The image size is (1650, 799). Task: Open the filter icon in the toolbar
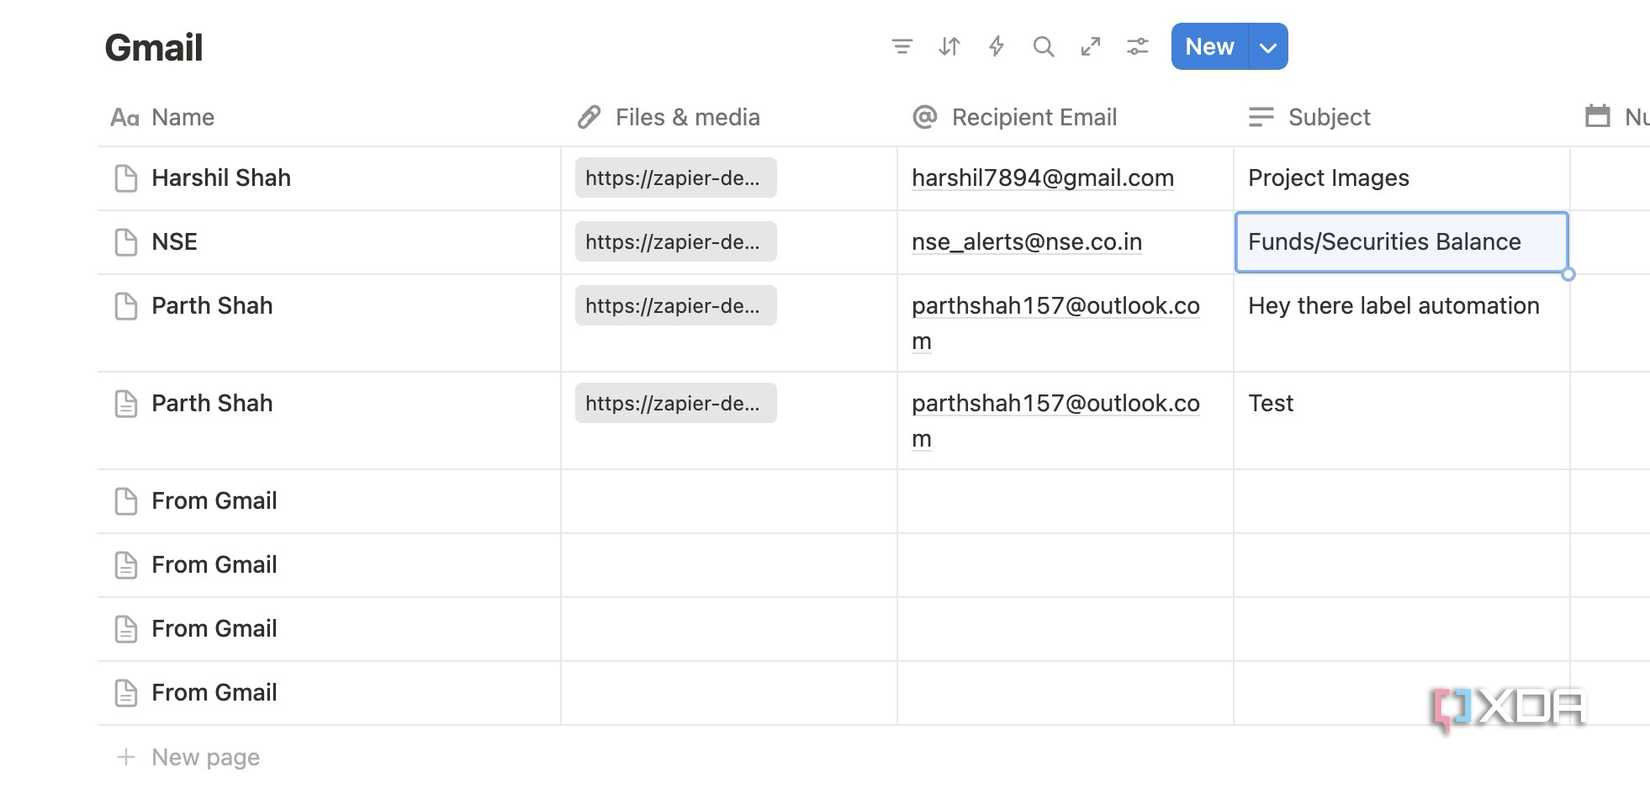click(x=902, y=46)
